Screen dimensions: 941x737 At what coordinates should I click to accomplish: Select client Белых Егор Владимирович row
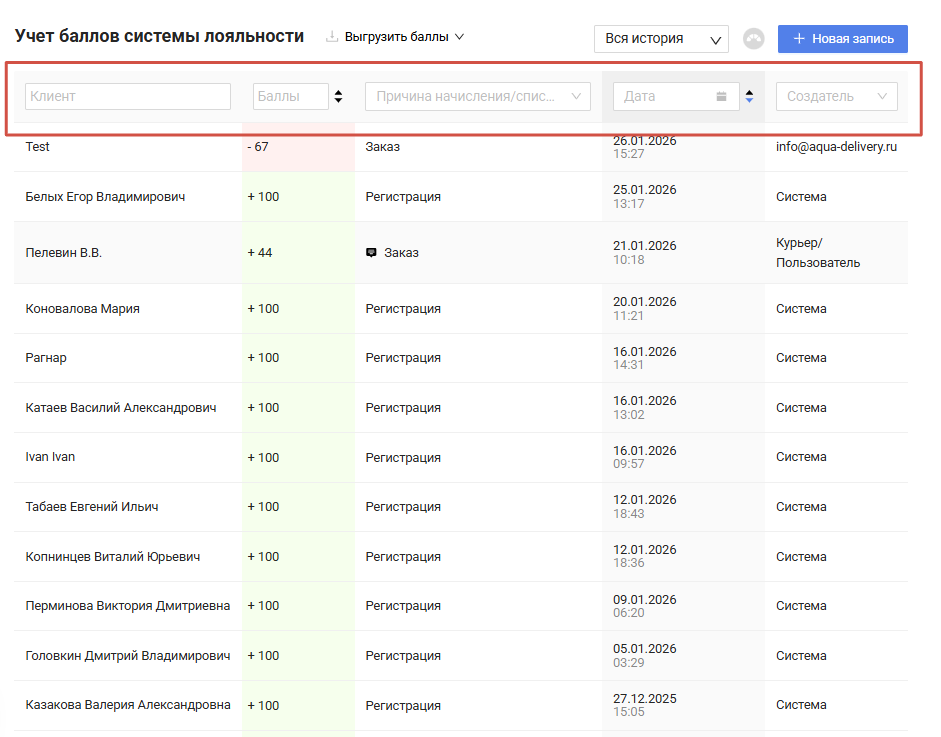[105, 197]
